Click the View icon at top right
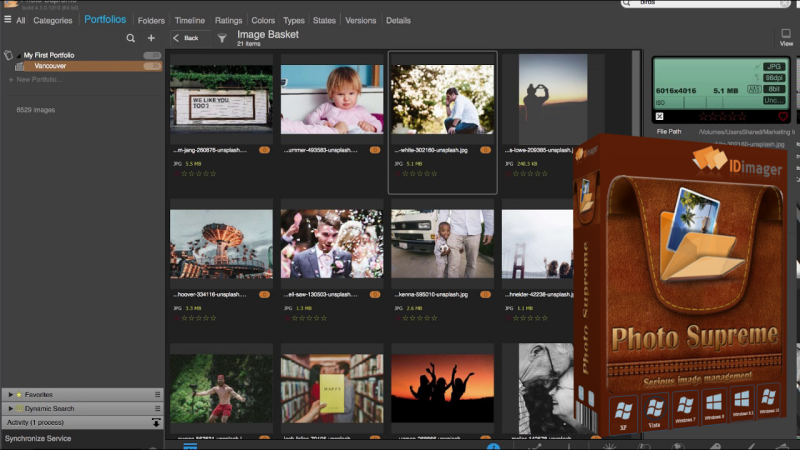This screenshot has height=450, width=800. (786, 37)
